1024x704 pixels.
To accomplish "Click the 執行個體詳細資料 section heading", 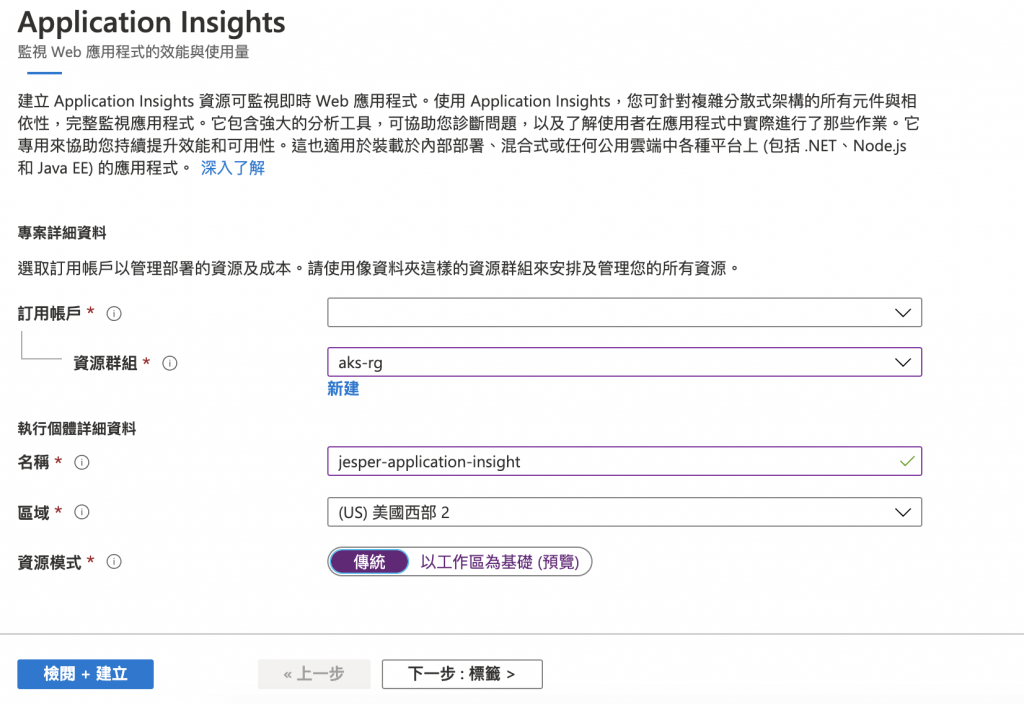I will (x=77, y=429).
